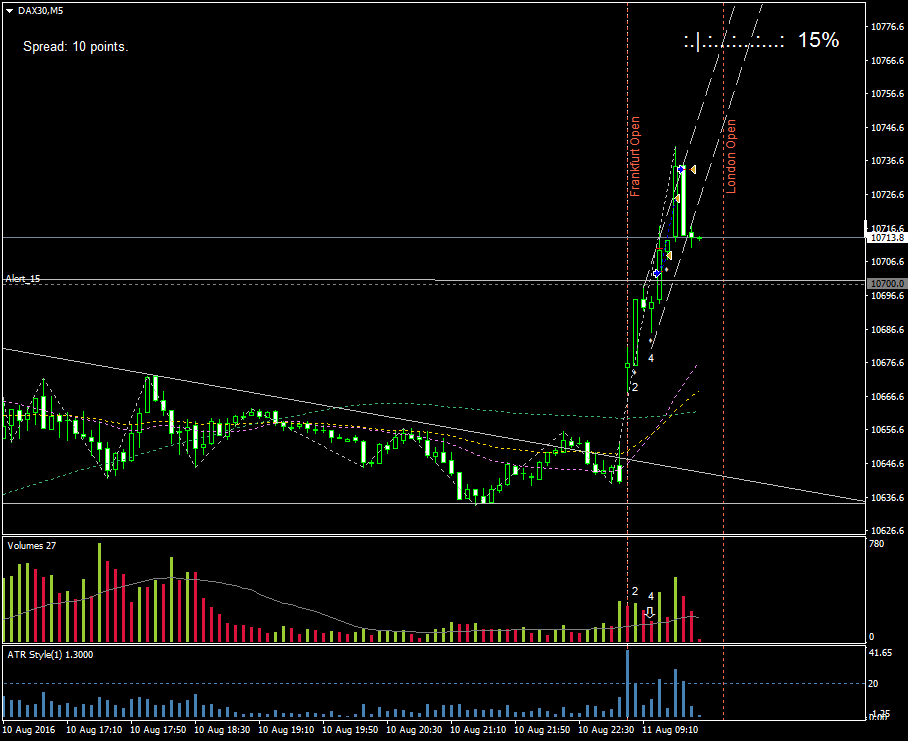Click the green cross at current price candle

[x=699, y=238]
